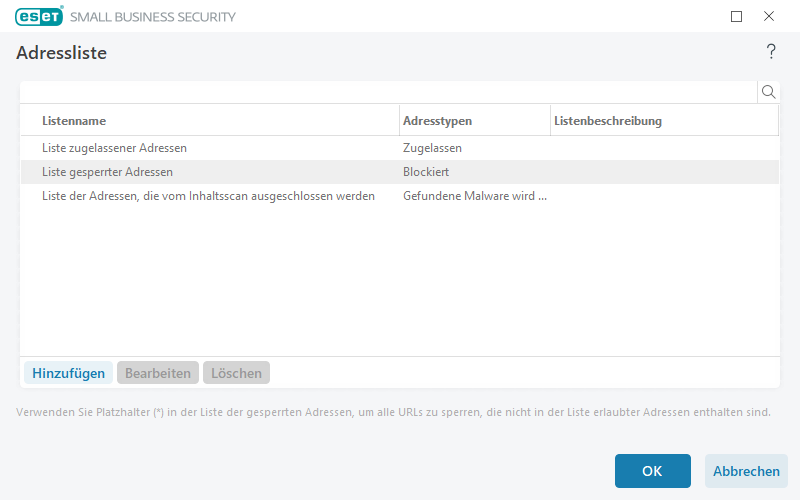800x500 pixels.
Task: Sort by the Adresstypen column header
Action: pos(437,121)
